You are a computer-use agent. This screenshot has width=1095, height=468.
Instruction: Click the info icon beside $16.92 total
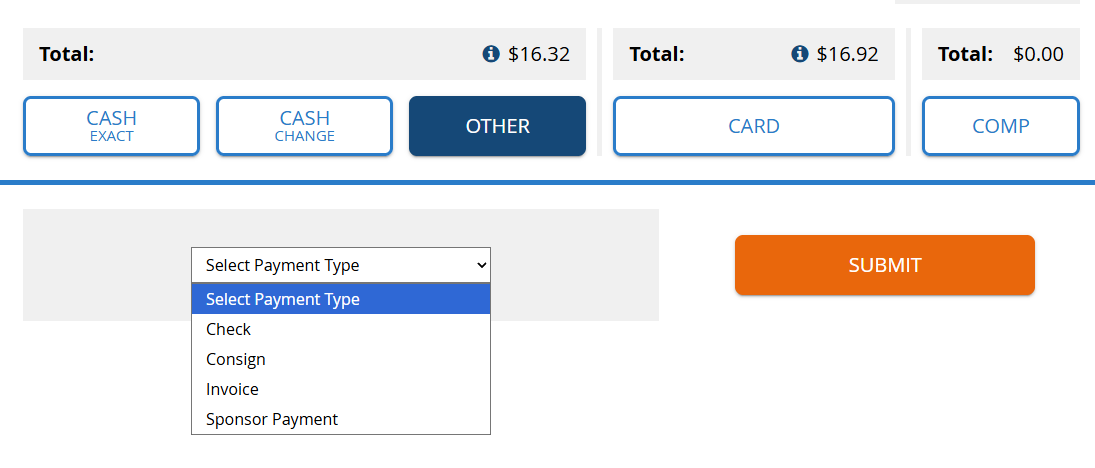tap(800, 54)
